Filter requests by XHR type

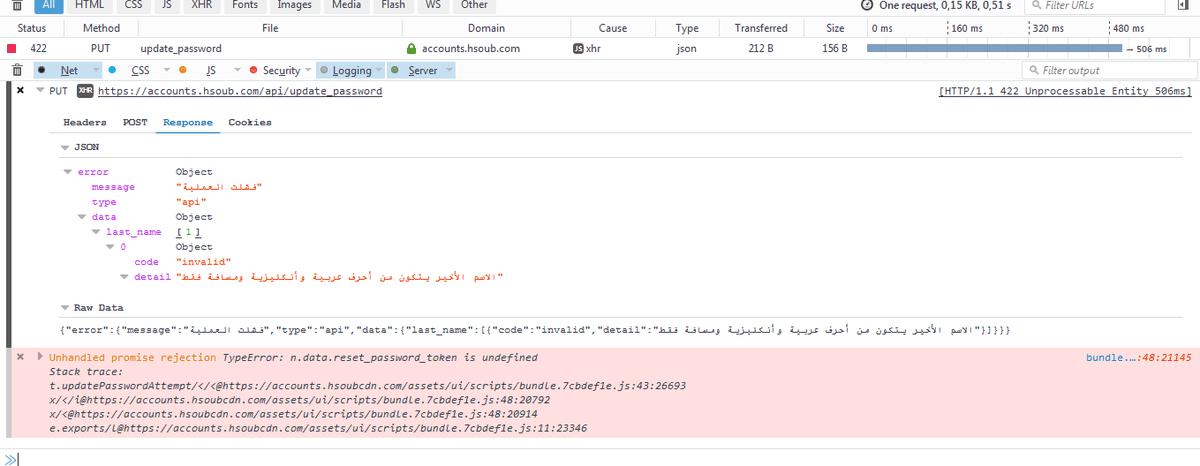coord(202,5)
